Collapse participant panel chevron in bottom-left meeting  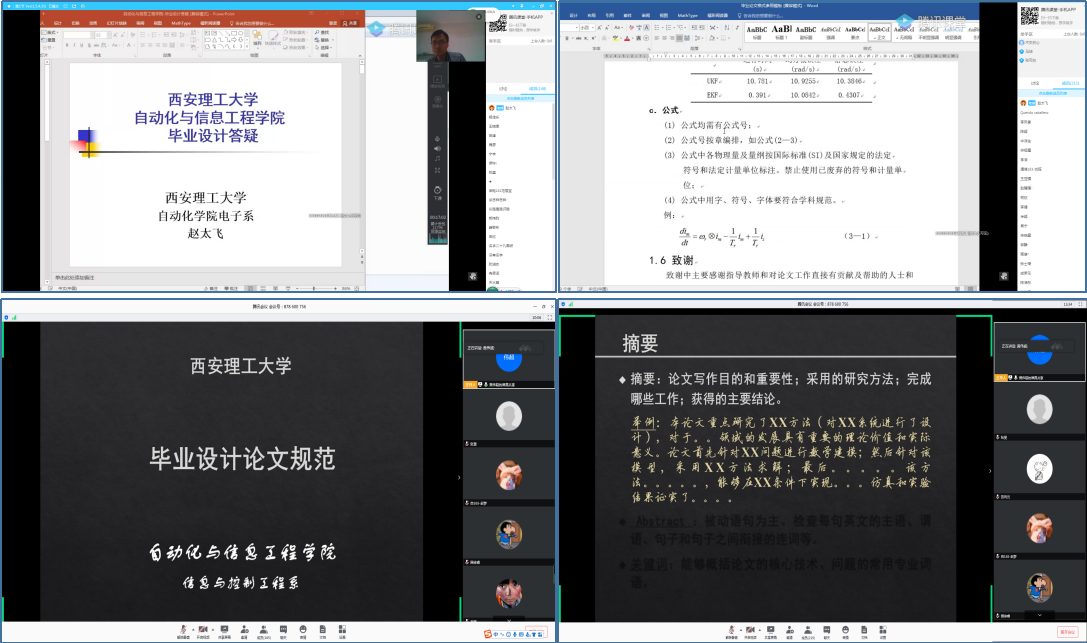pos(459,477)
